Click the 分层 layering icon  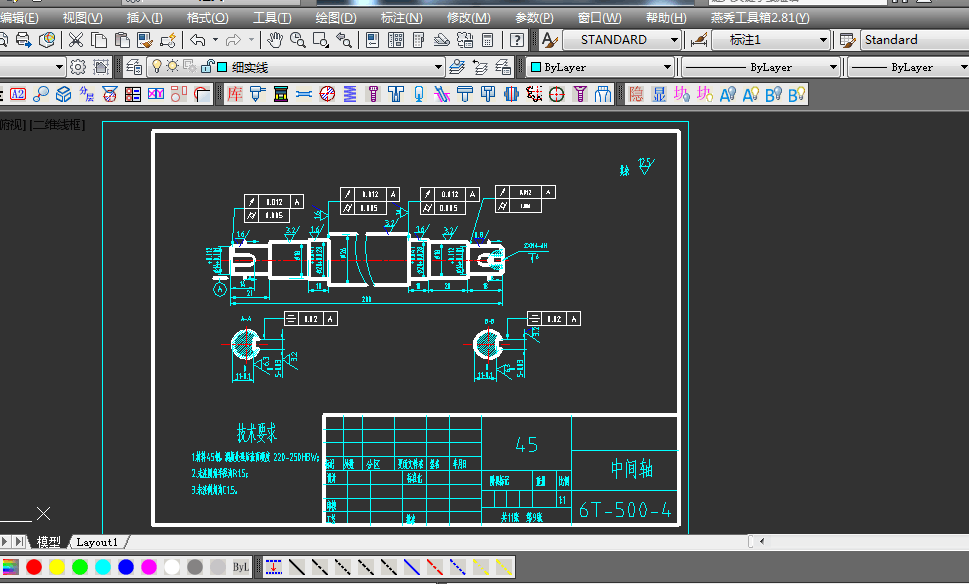coord(87,94)
